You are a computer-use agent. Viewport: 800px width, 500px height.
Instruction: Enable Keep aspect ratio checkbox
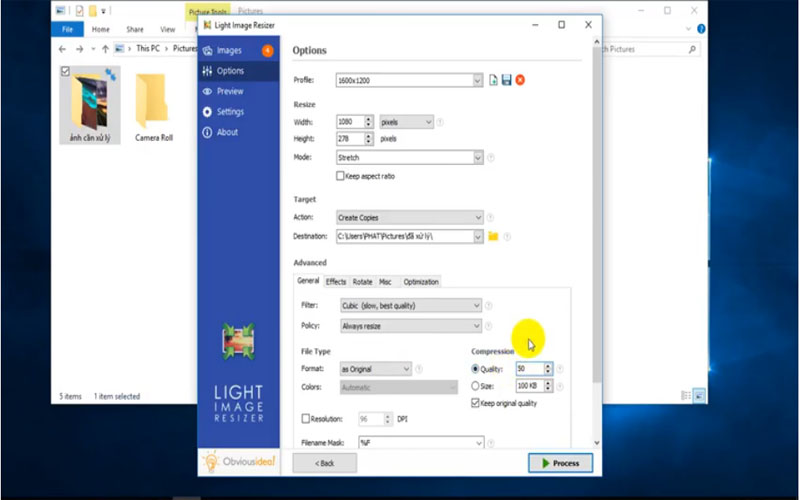click(x=340, y=176)
